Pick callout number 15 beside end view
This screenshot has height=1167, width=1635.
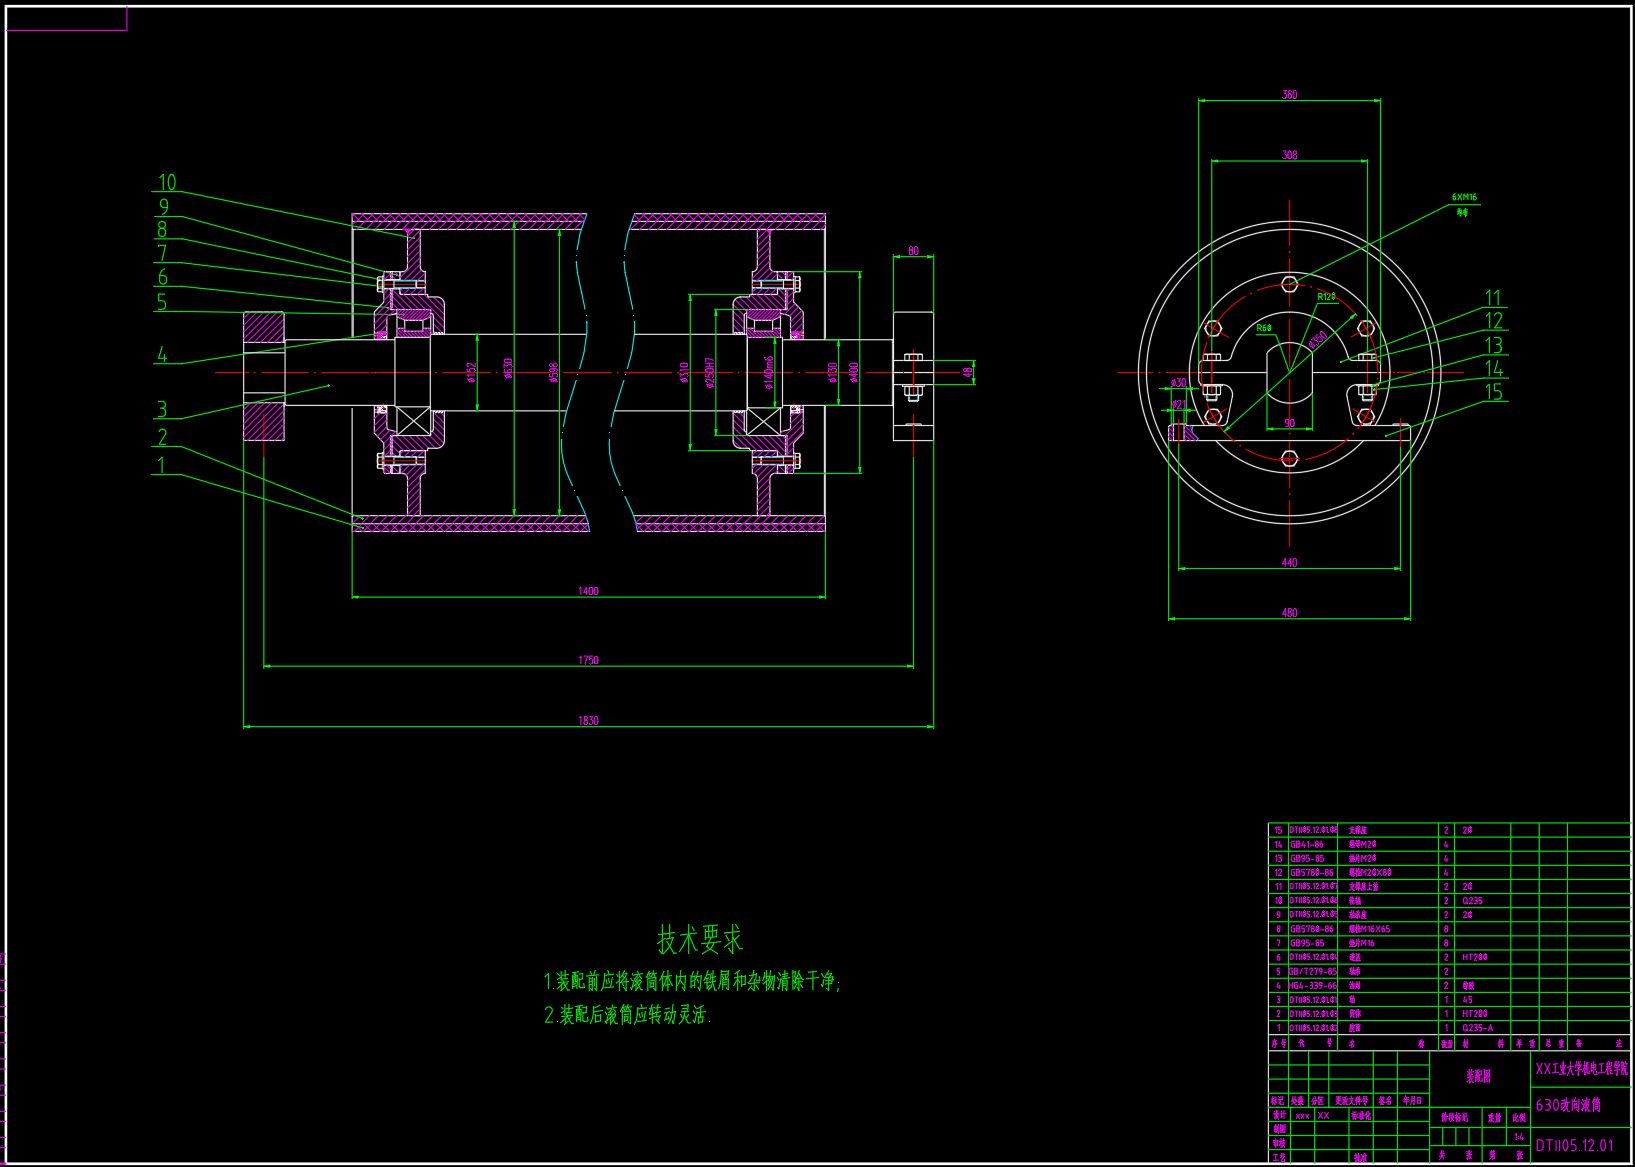point(1494,392)
